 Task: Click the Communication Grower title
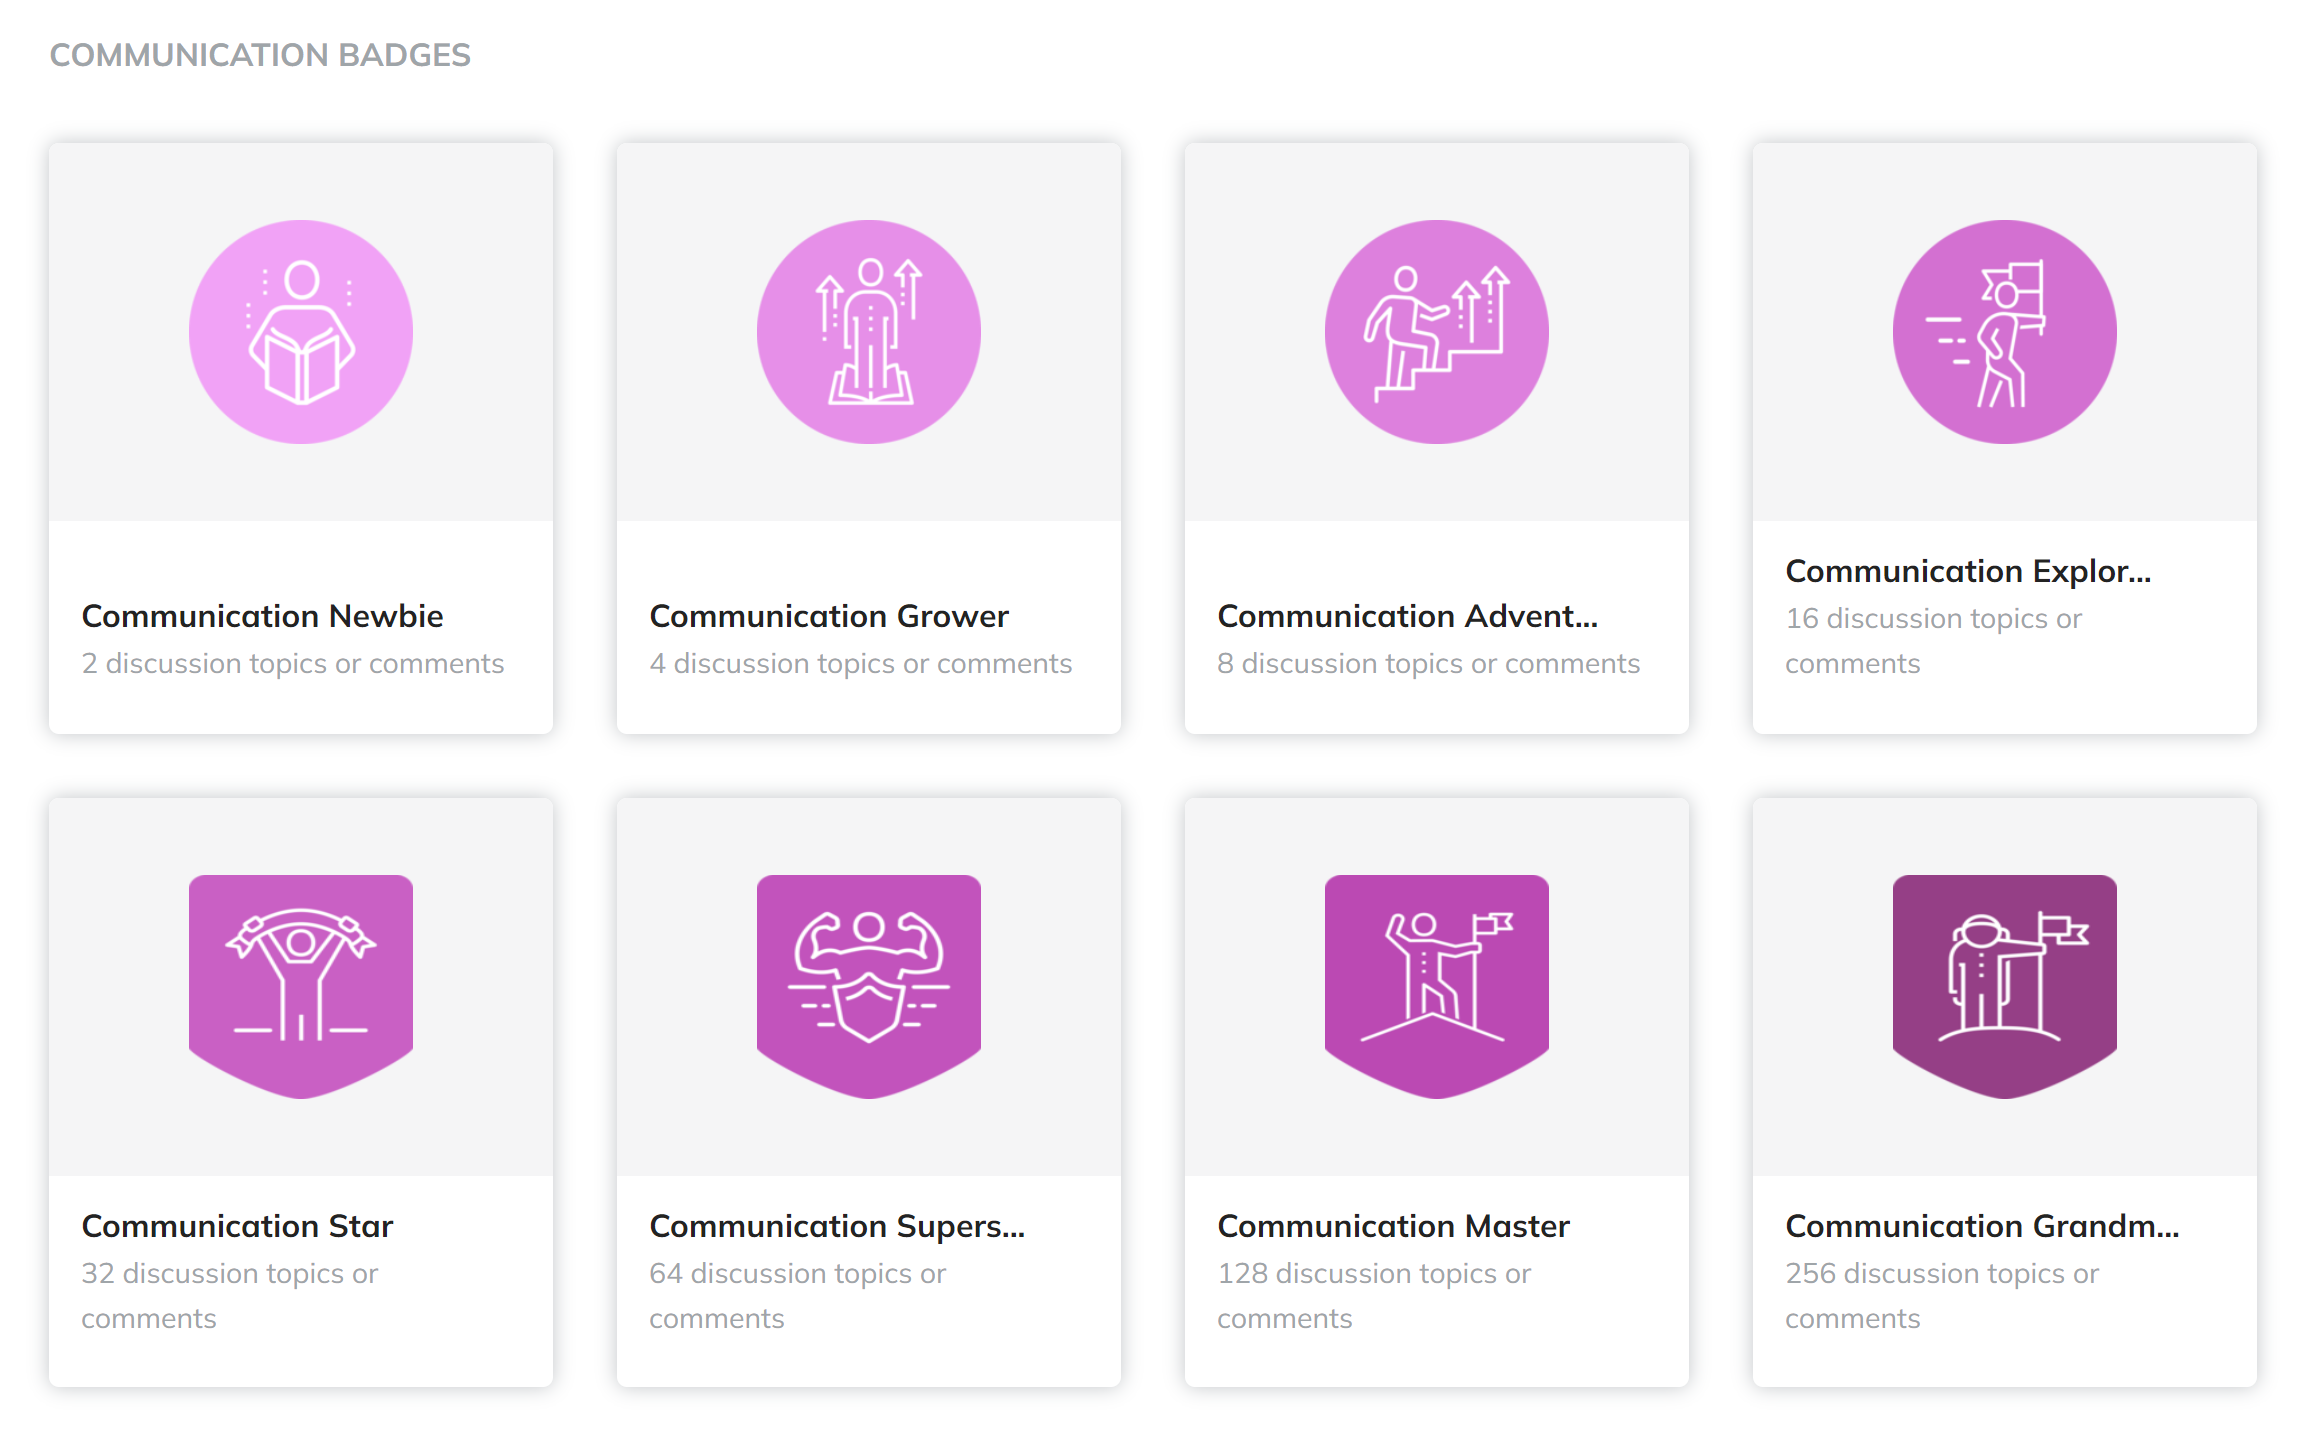point(829,616)
